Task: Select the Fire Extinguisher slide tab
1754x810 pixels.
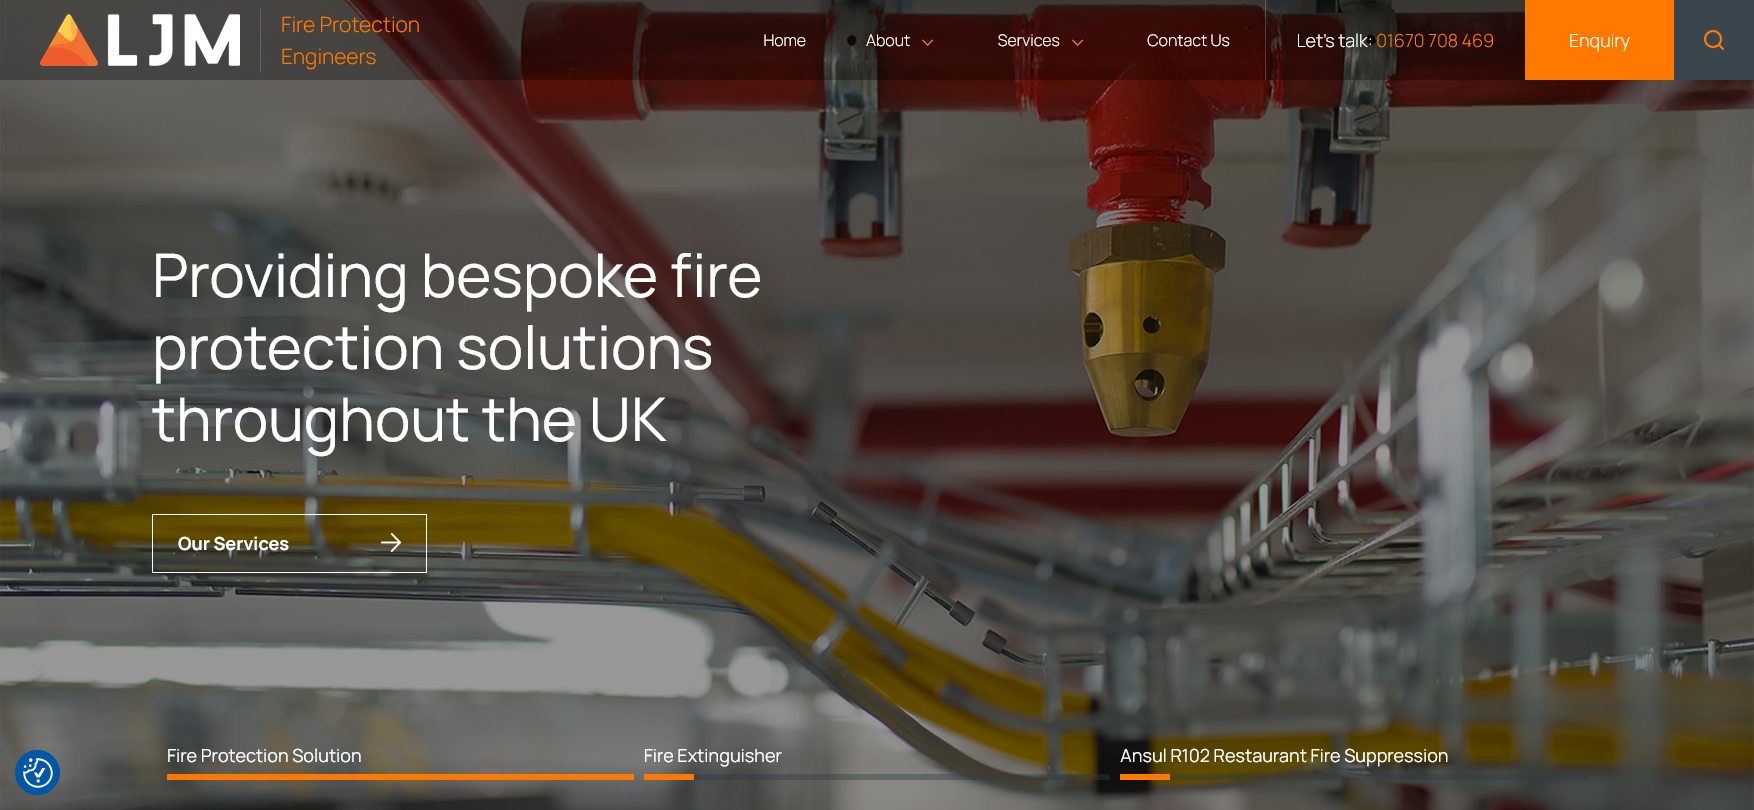Action: (x=712, y=756)
